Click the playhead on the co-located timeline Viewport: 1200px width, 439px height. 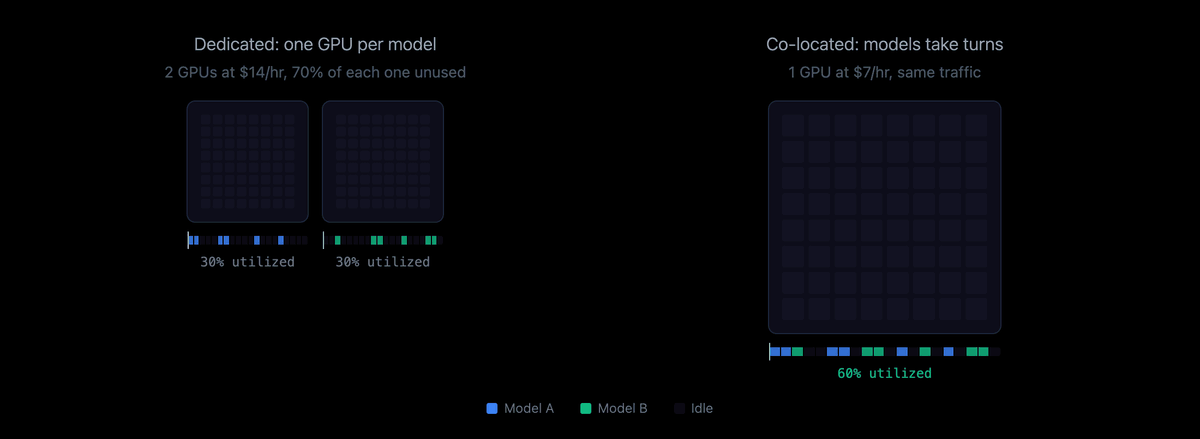pyautogui.click(x=769, y=352)
